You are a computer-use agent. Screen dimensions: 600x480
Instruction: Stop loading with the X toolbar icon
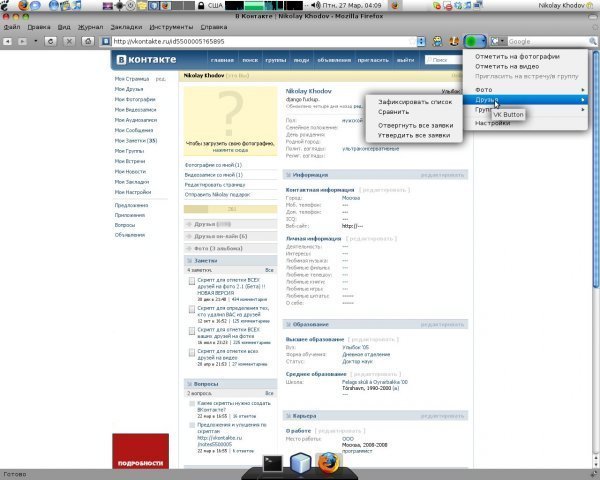[x=69, y=41]
